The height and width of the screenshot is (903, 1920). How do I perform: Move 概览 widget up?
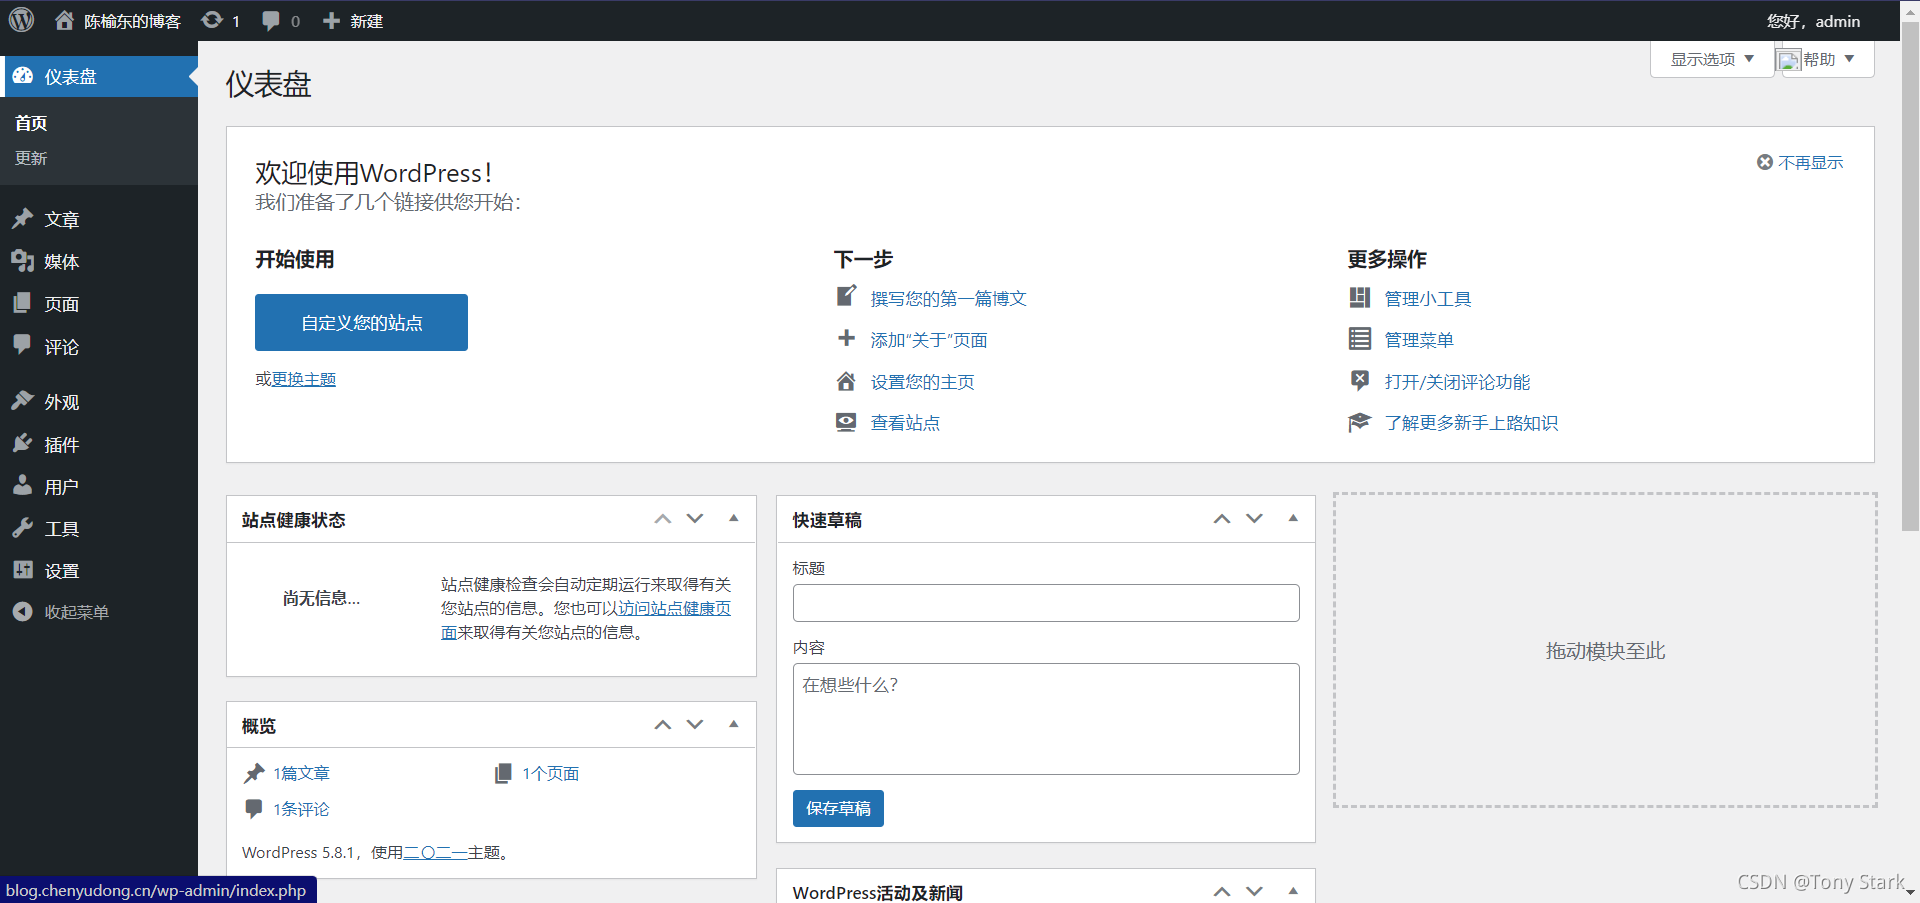(x=663, y=724)
